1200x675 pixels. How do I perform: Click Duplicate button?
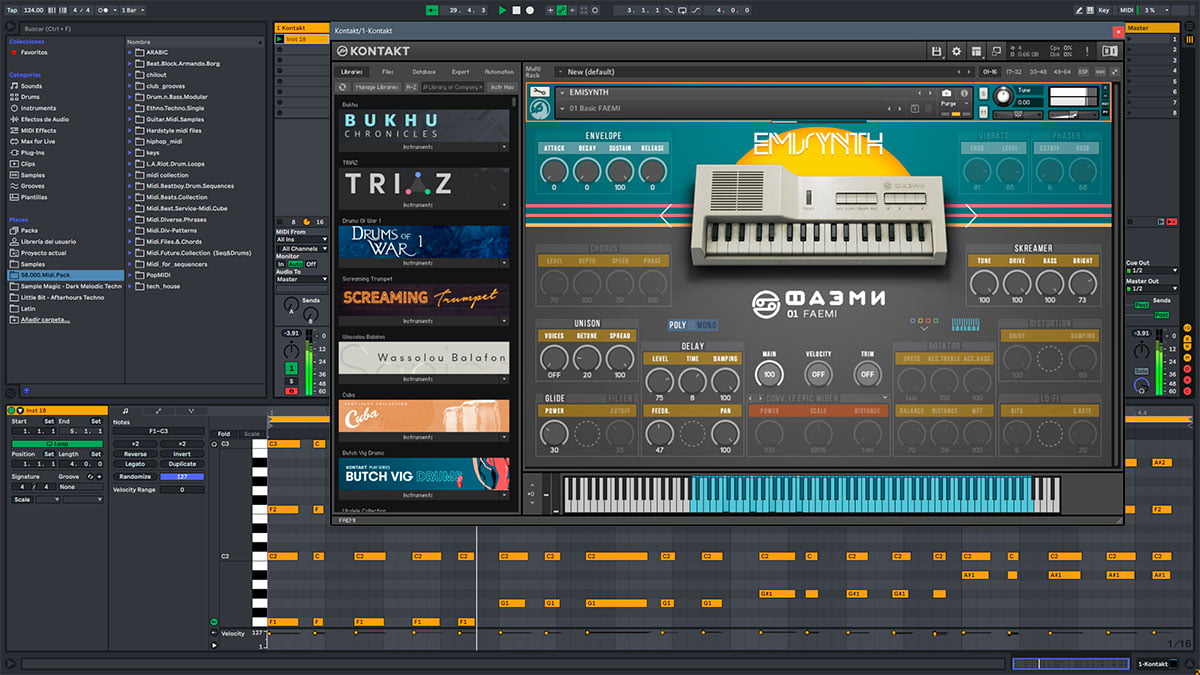(x=182, y=464)
